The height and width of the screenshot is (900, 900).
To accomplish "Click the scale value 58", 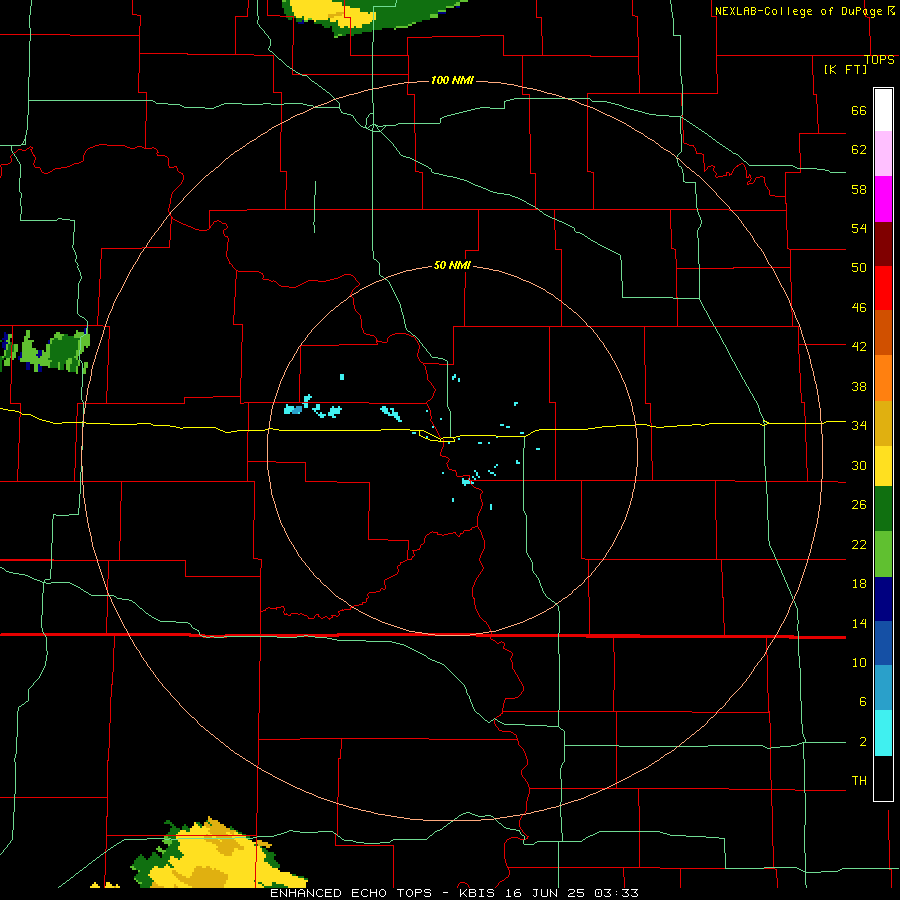I will (x=859, y=189).
